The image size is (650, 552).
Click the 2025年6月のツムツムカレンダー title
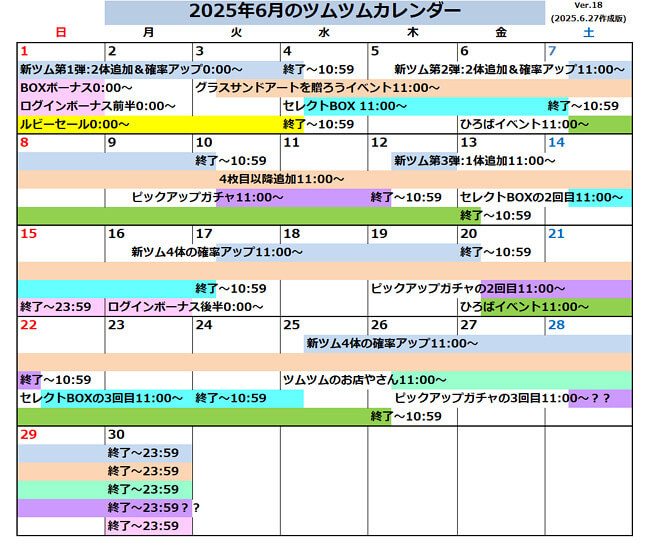(x=325, y=12)
